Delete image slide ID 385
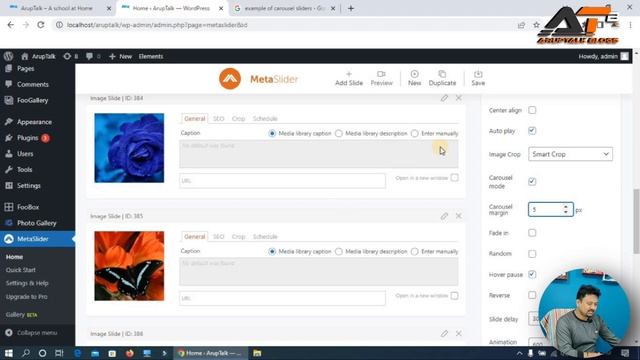Screen dimensions: 640x360 (459, 216)
